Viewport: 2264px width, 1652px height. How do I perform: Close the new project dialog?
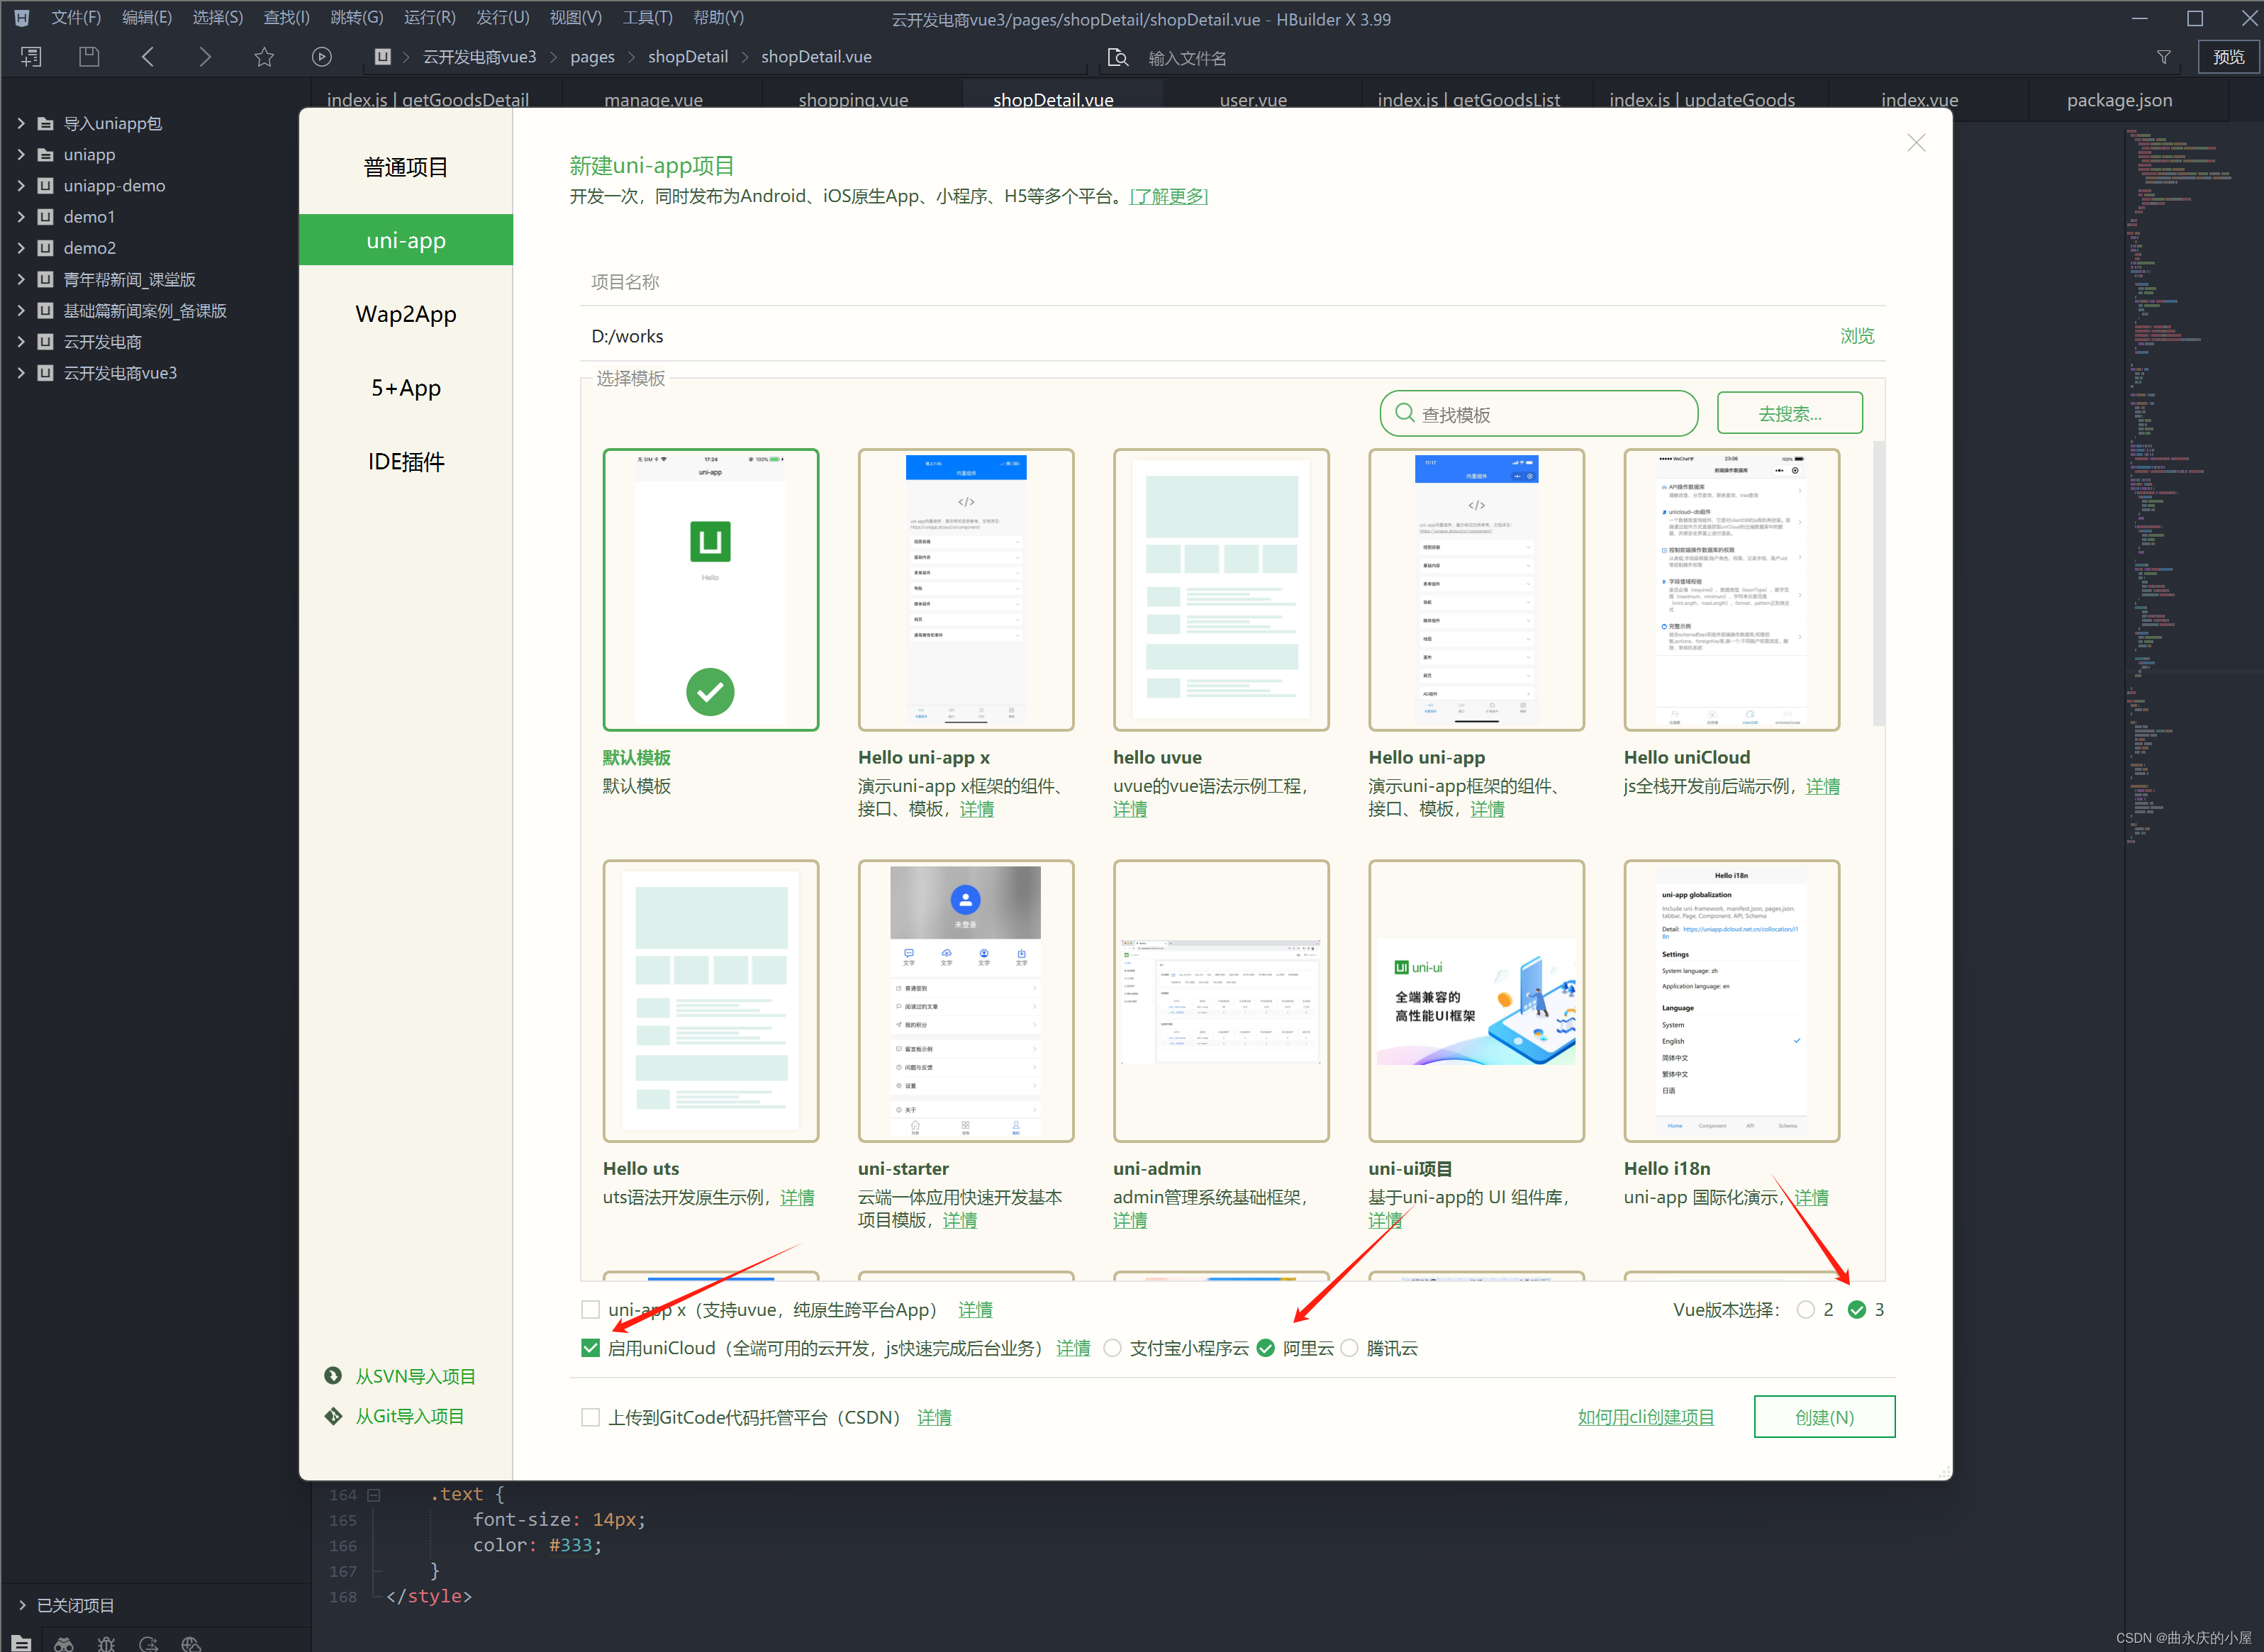[1916, 143]
